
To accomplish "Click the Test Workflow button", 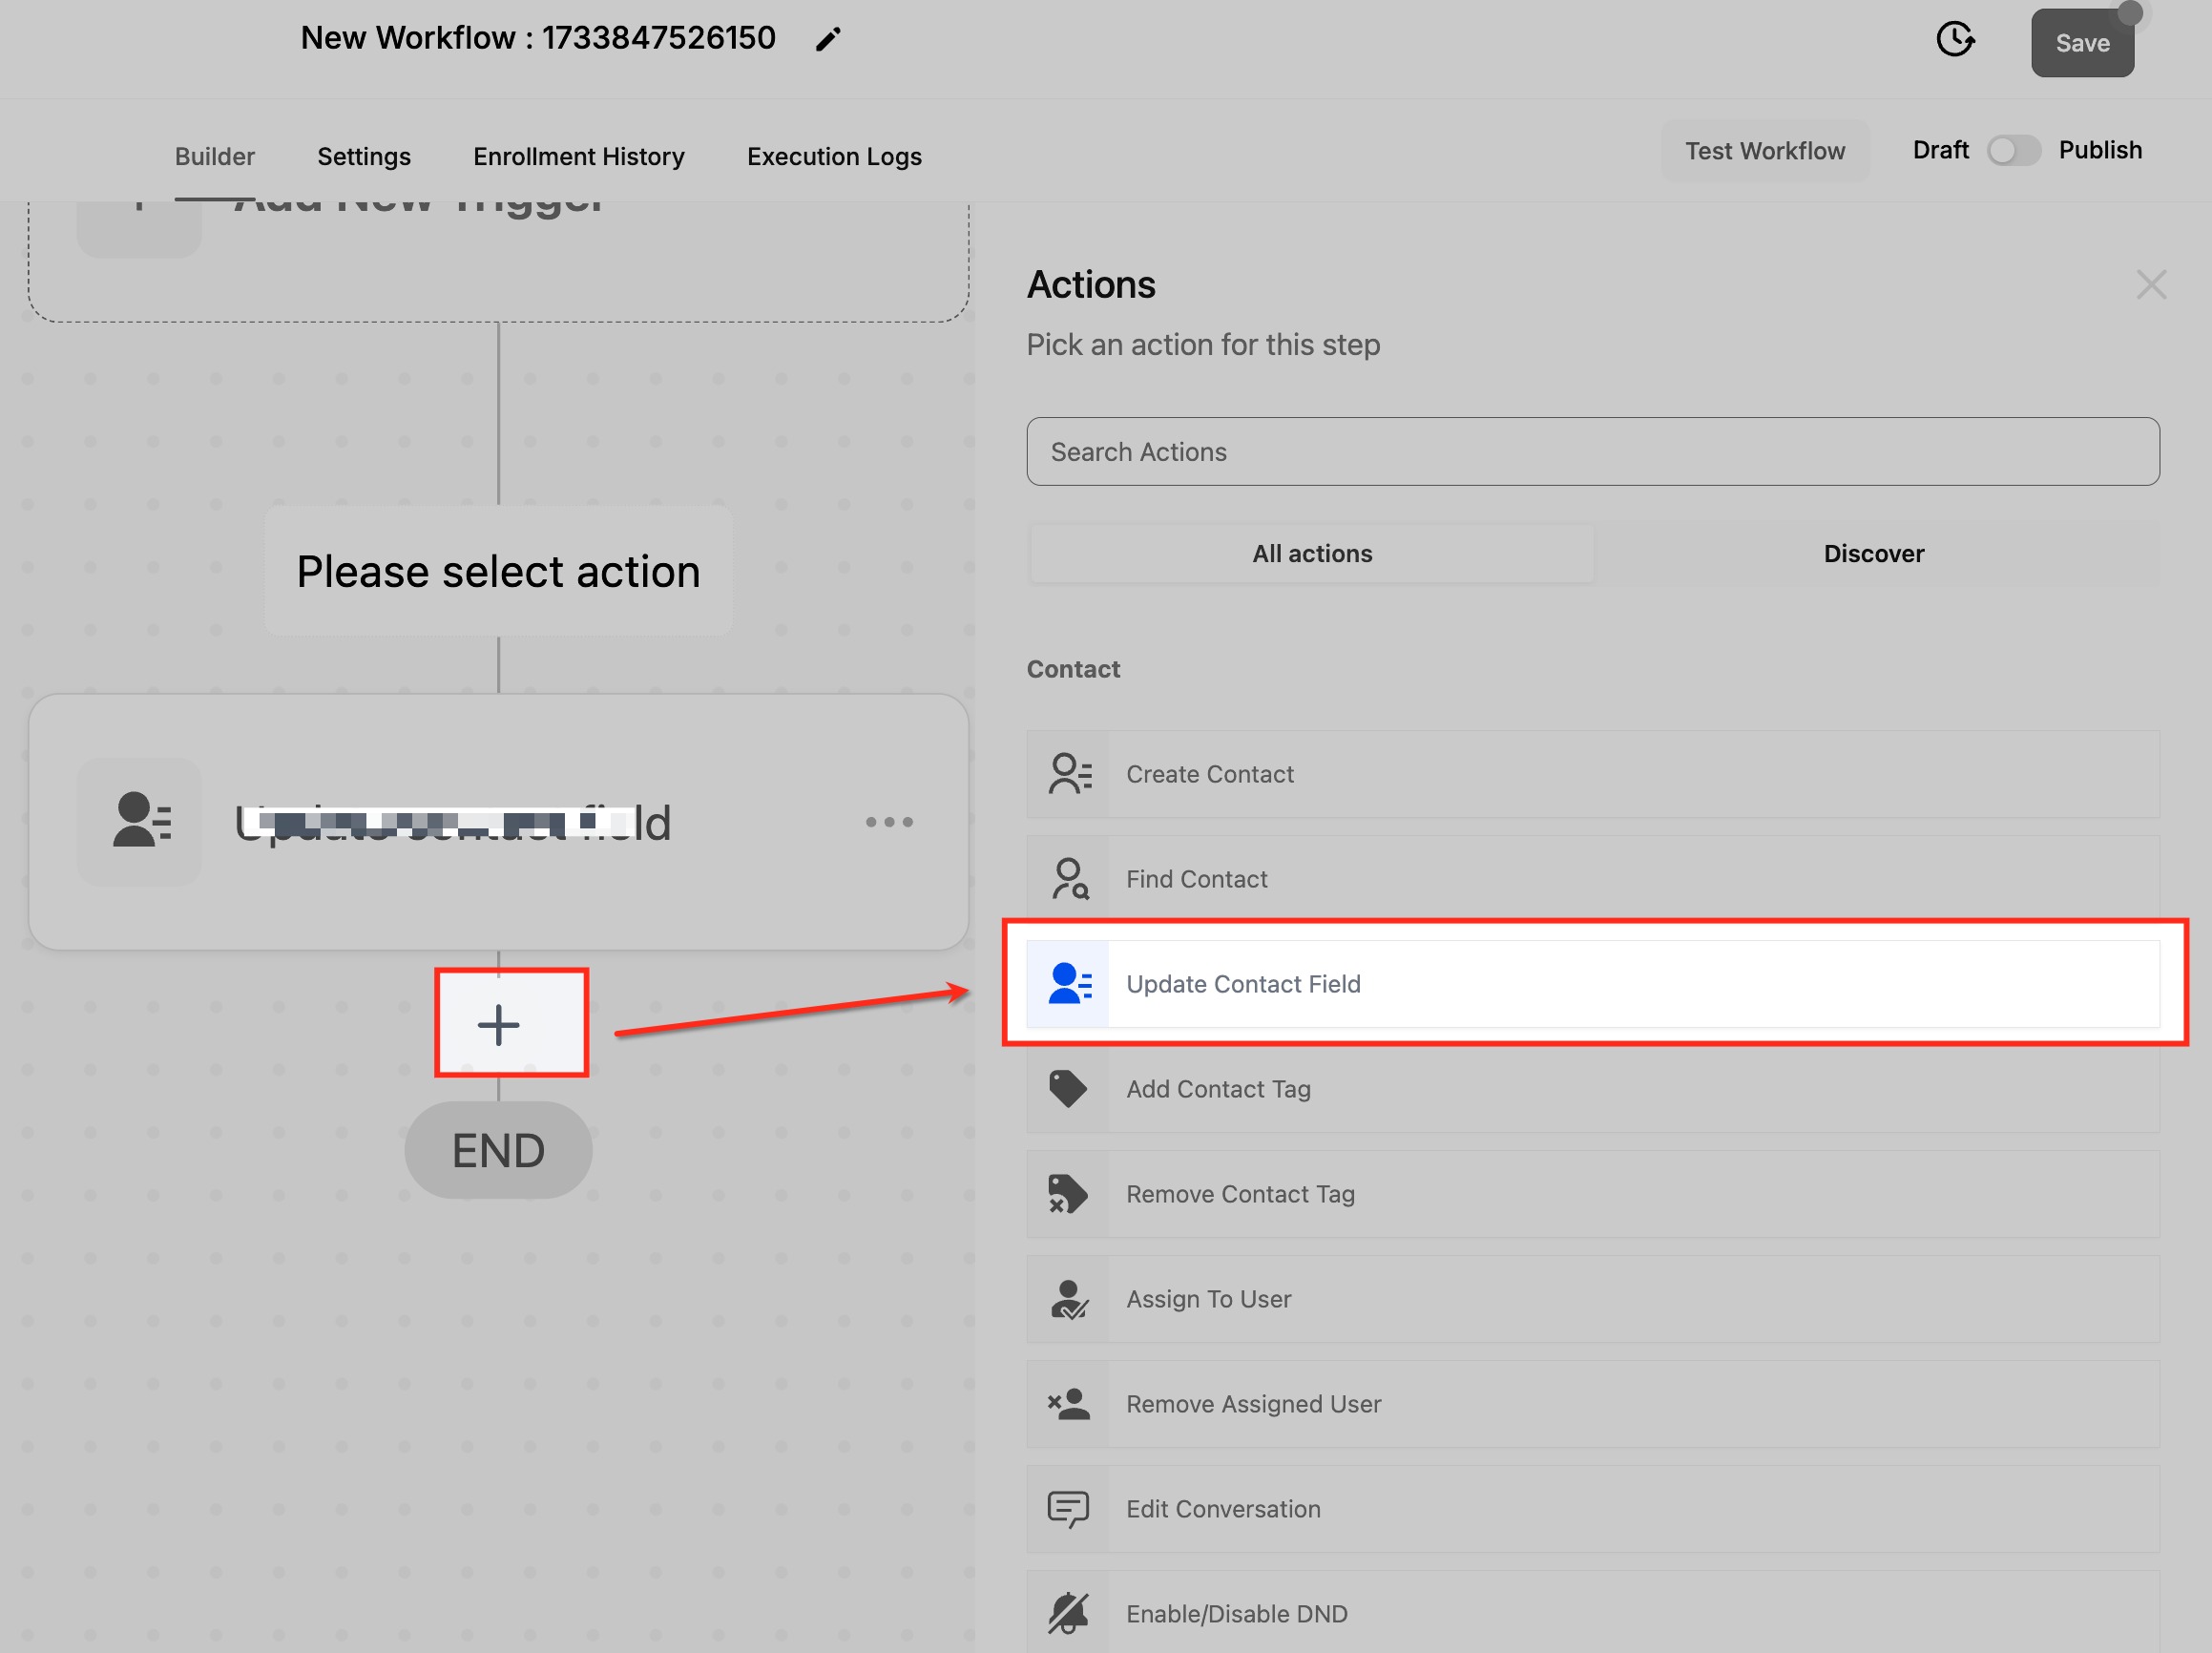I will (x=1764, y=151).
